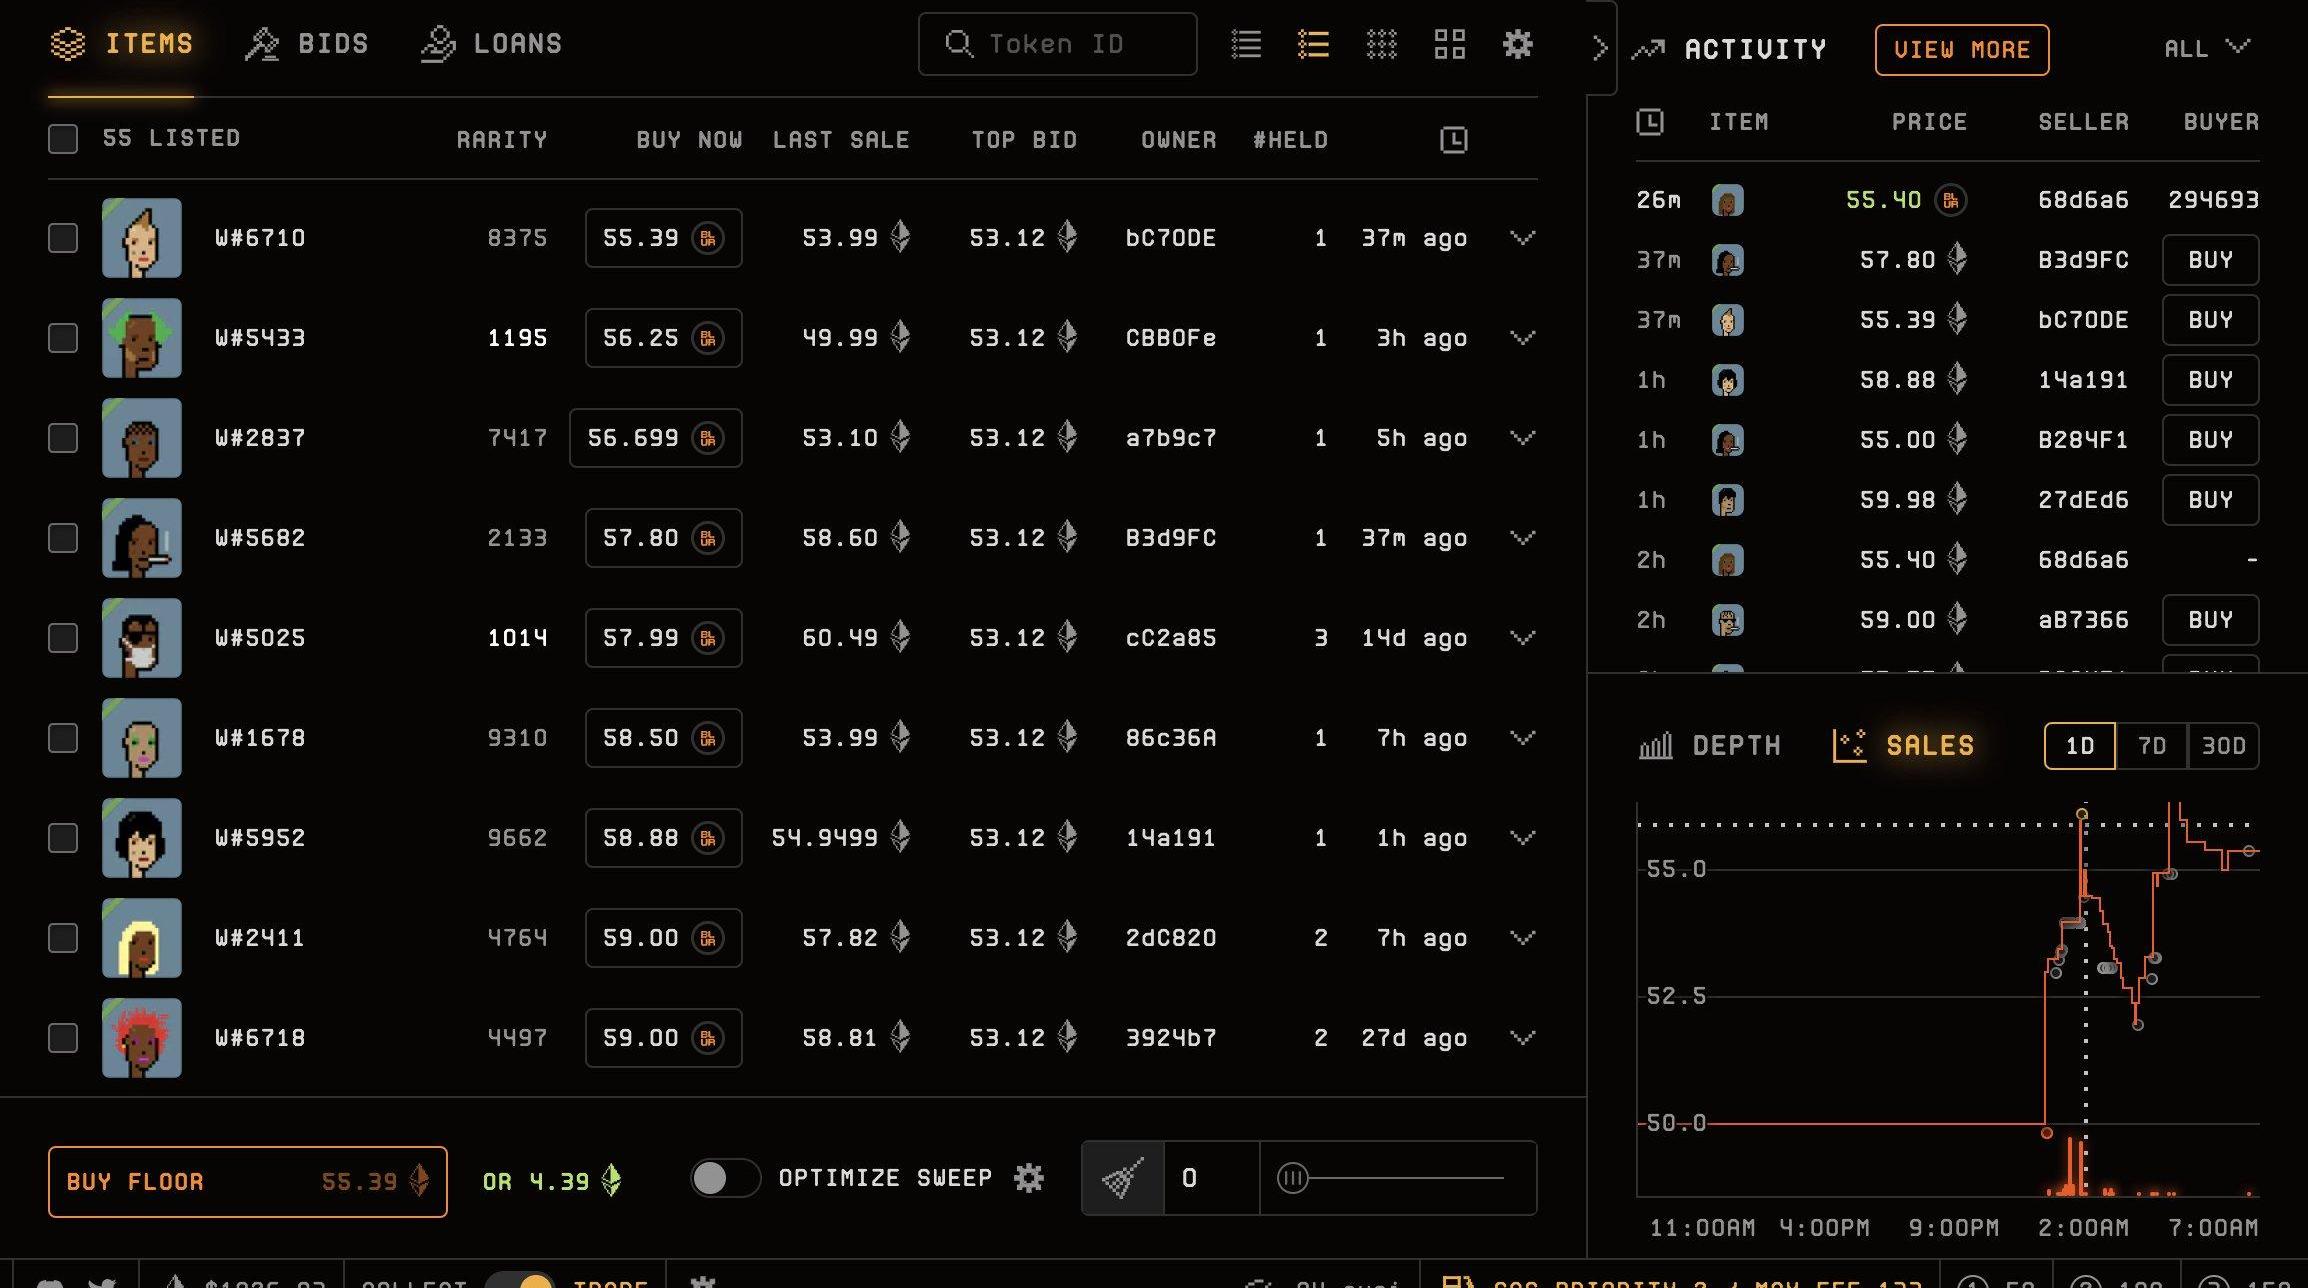2308x1288 pixels.
Task: Select the small grid view icon
Action: pyautogui.click(x=1381, y=44)
